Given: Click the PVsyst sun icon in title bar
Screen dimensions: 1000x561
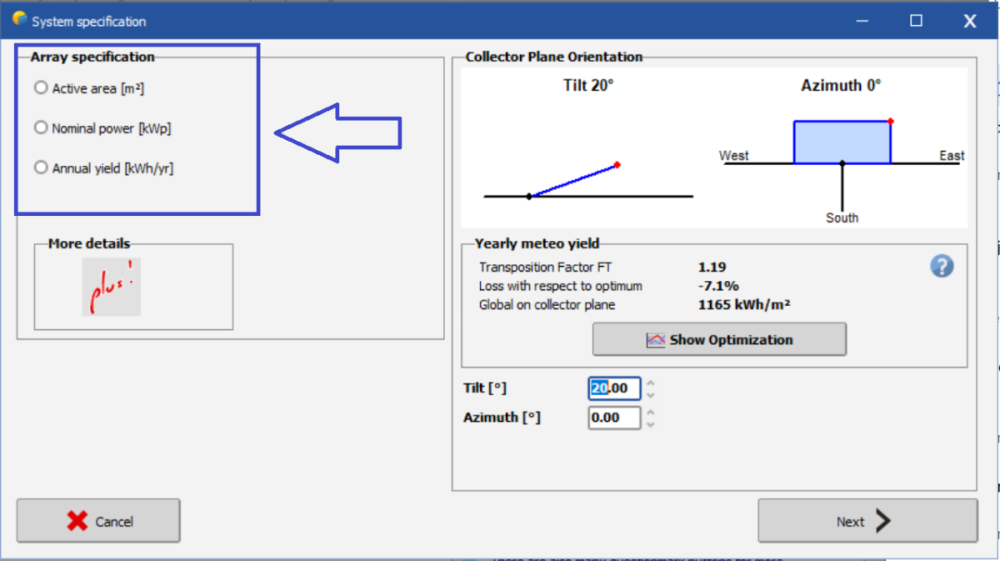Looking at the screenshot, I should coord(18,20).
